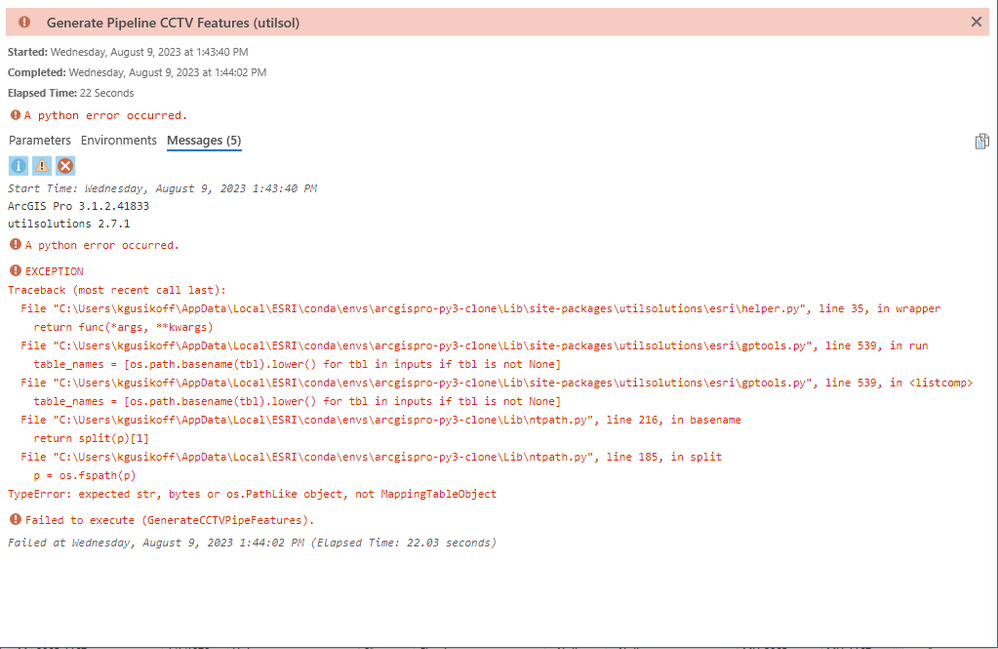Click the Elapsed Time 22 Seconds text
998x649 pixels.
[x=70, y=93]
